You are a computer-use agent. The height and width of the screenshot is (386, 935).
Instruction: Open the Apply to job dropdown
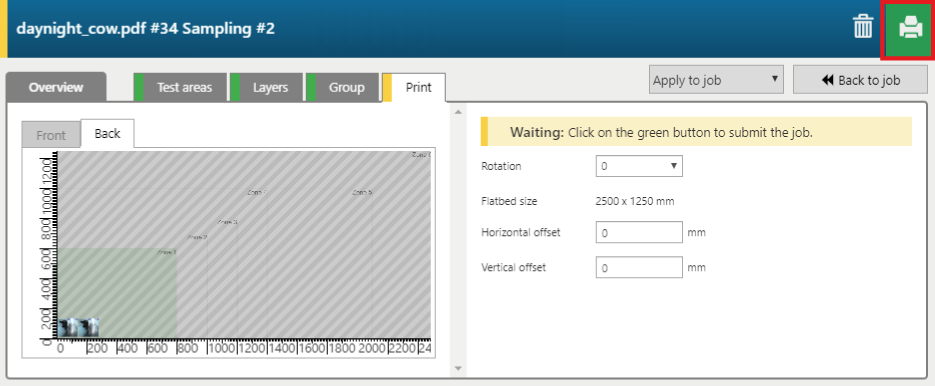[716, 80]
